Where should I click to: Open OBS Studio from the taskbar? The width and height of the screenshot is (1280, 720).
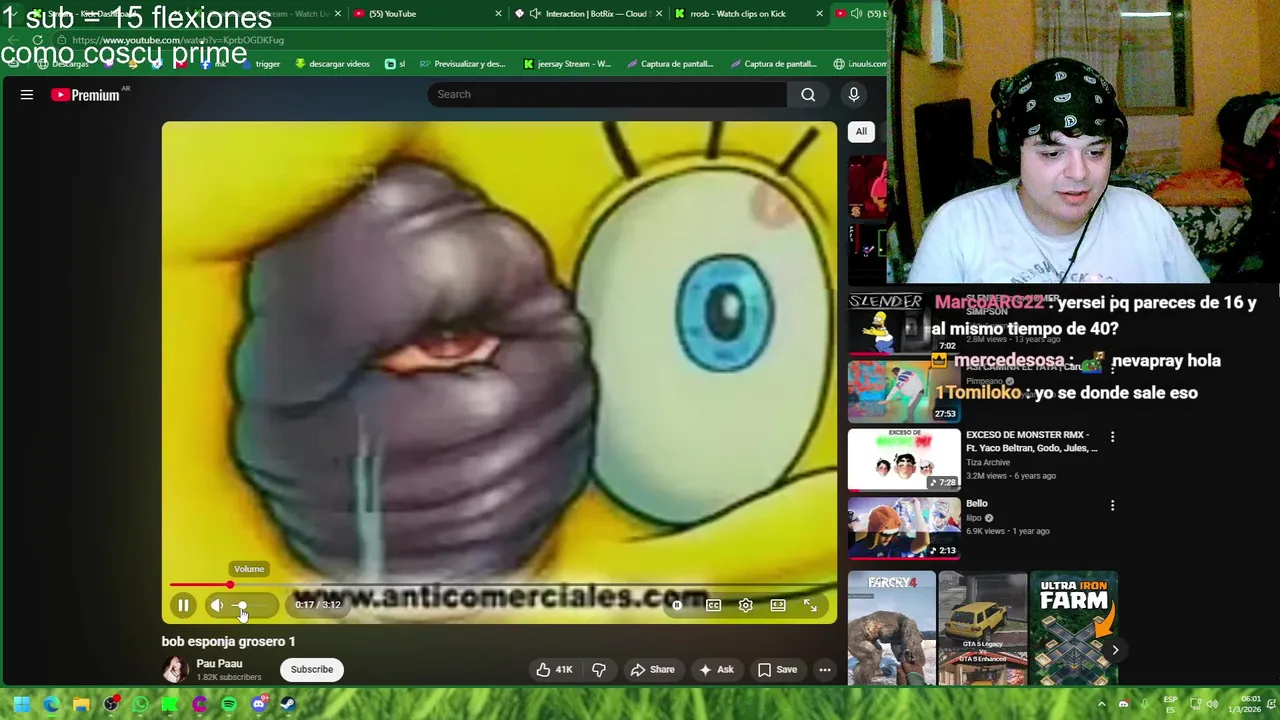[x=111, y=704]
